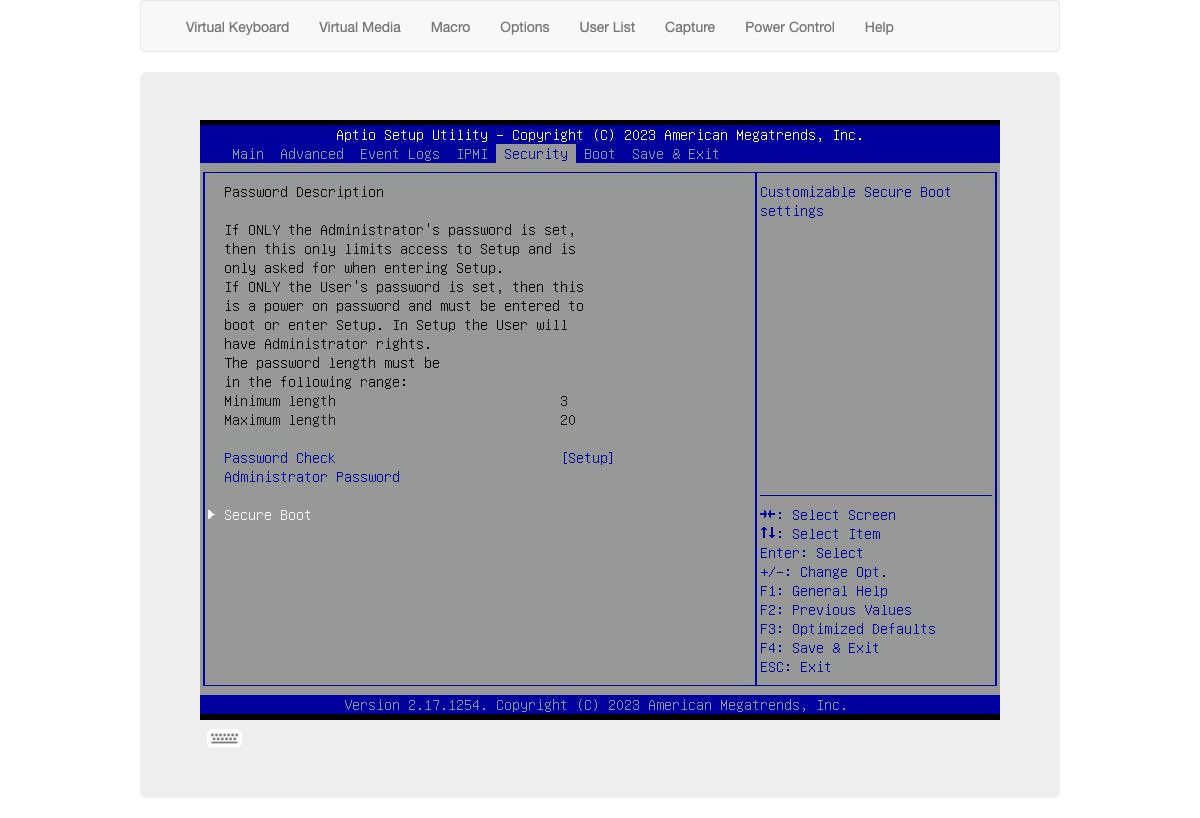Open the User List menu

coord(607,27)
